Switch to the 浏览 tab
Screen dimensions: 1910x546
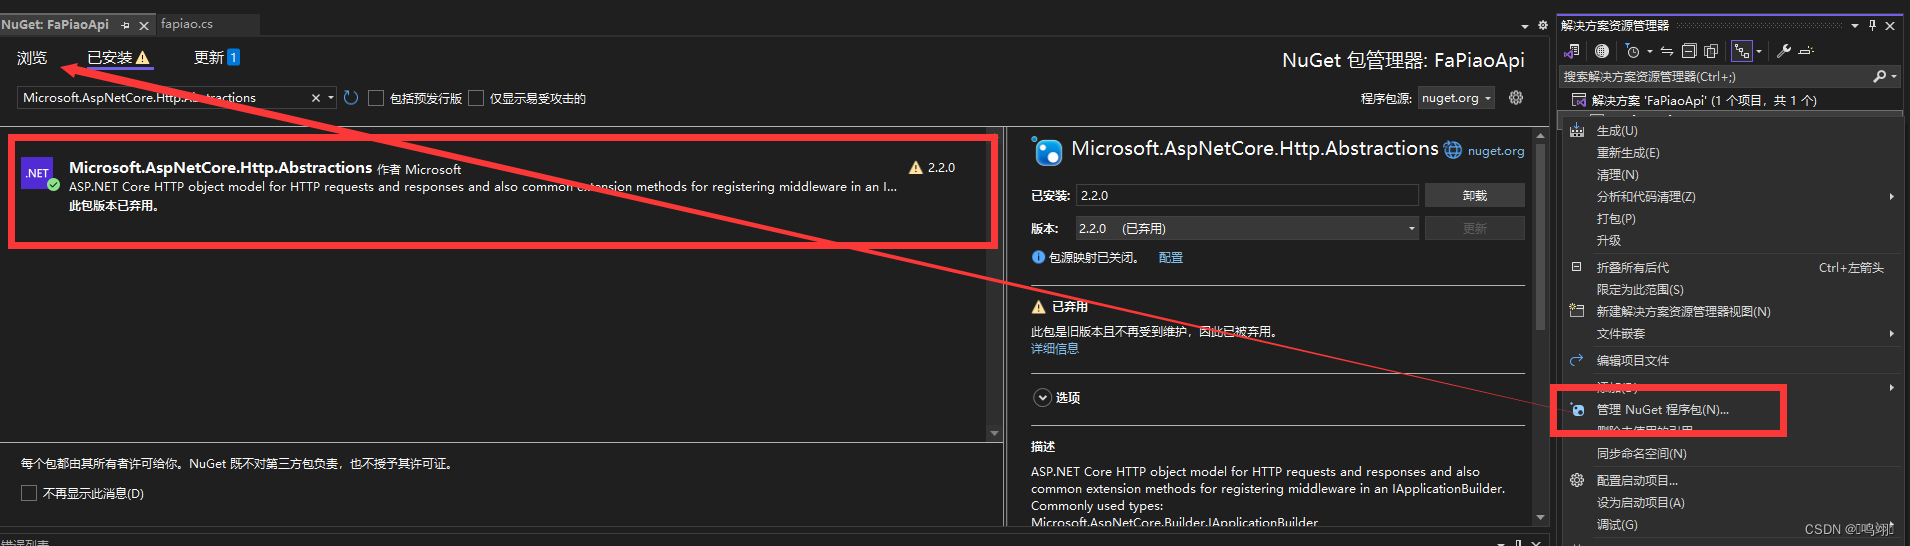coord(32,58)
